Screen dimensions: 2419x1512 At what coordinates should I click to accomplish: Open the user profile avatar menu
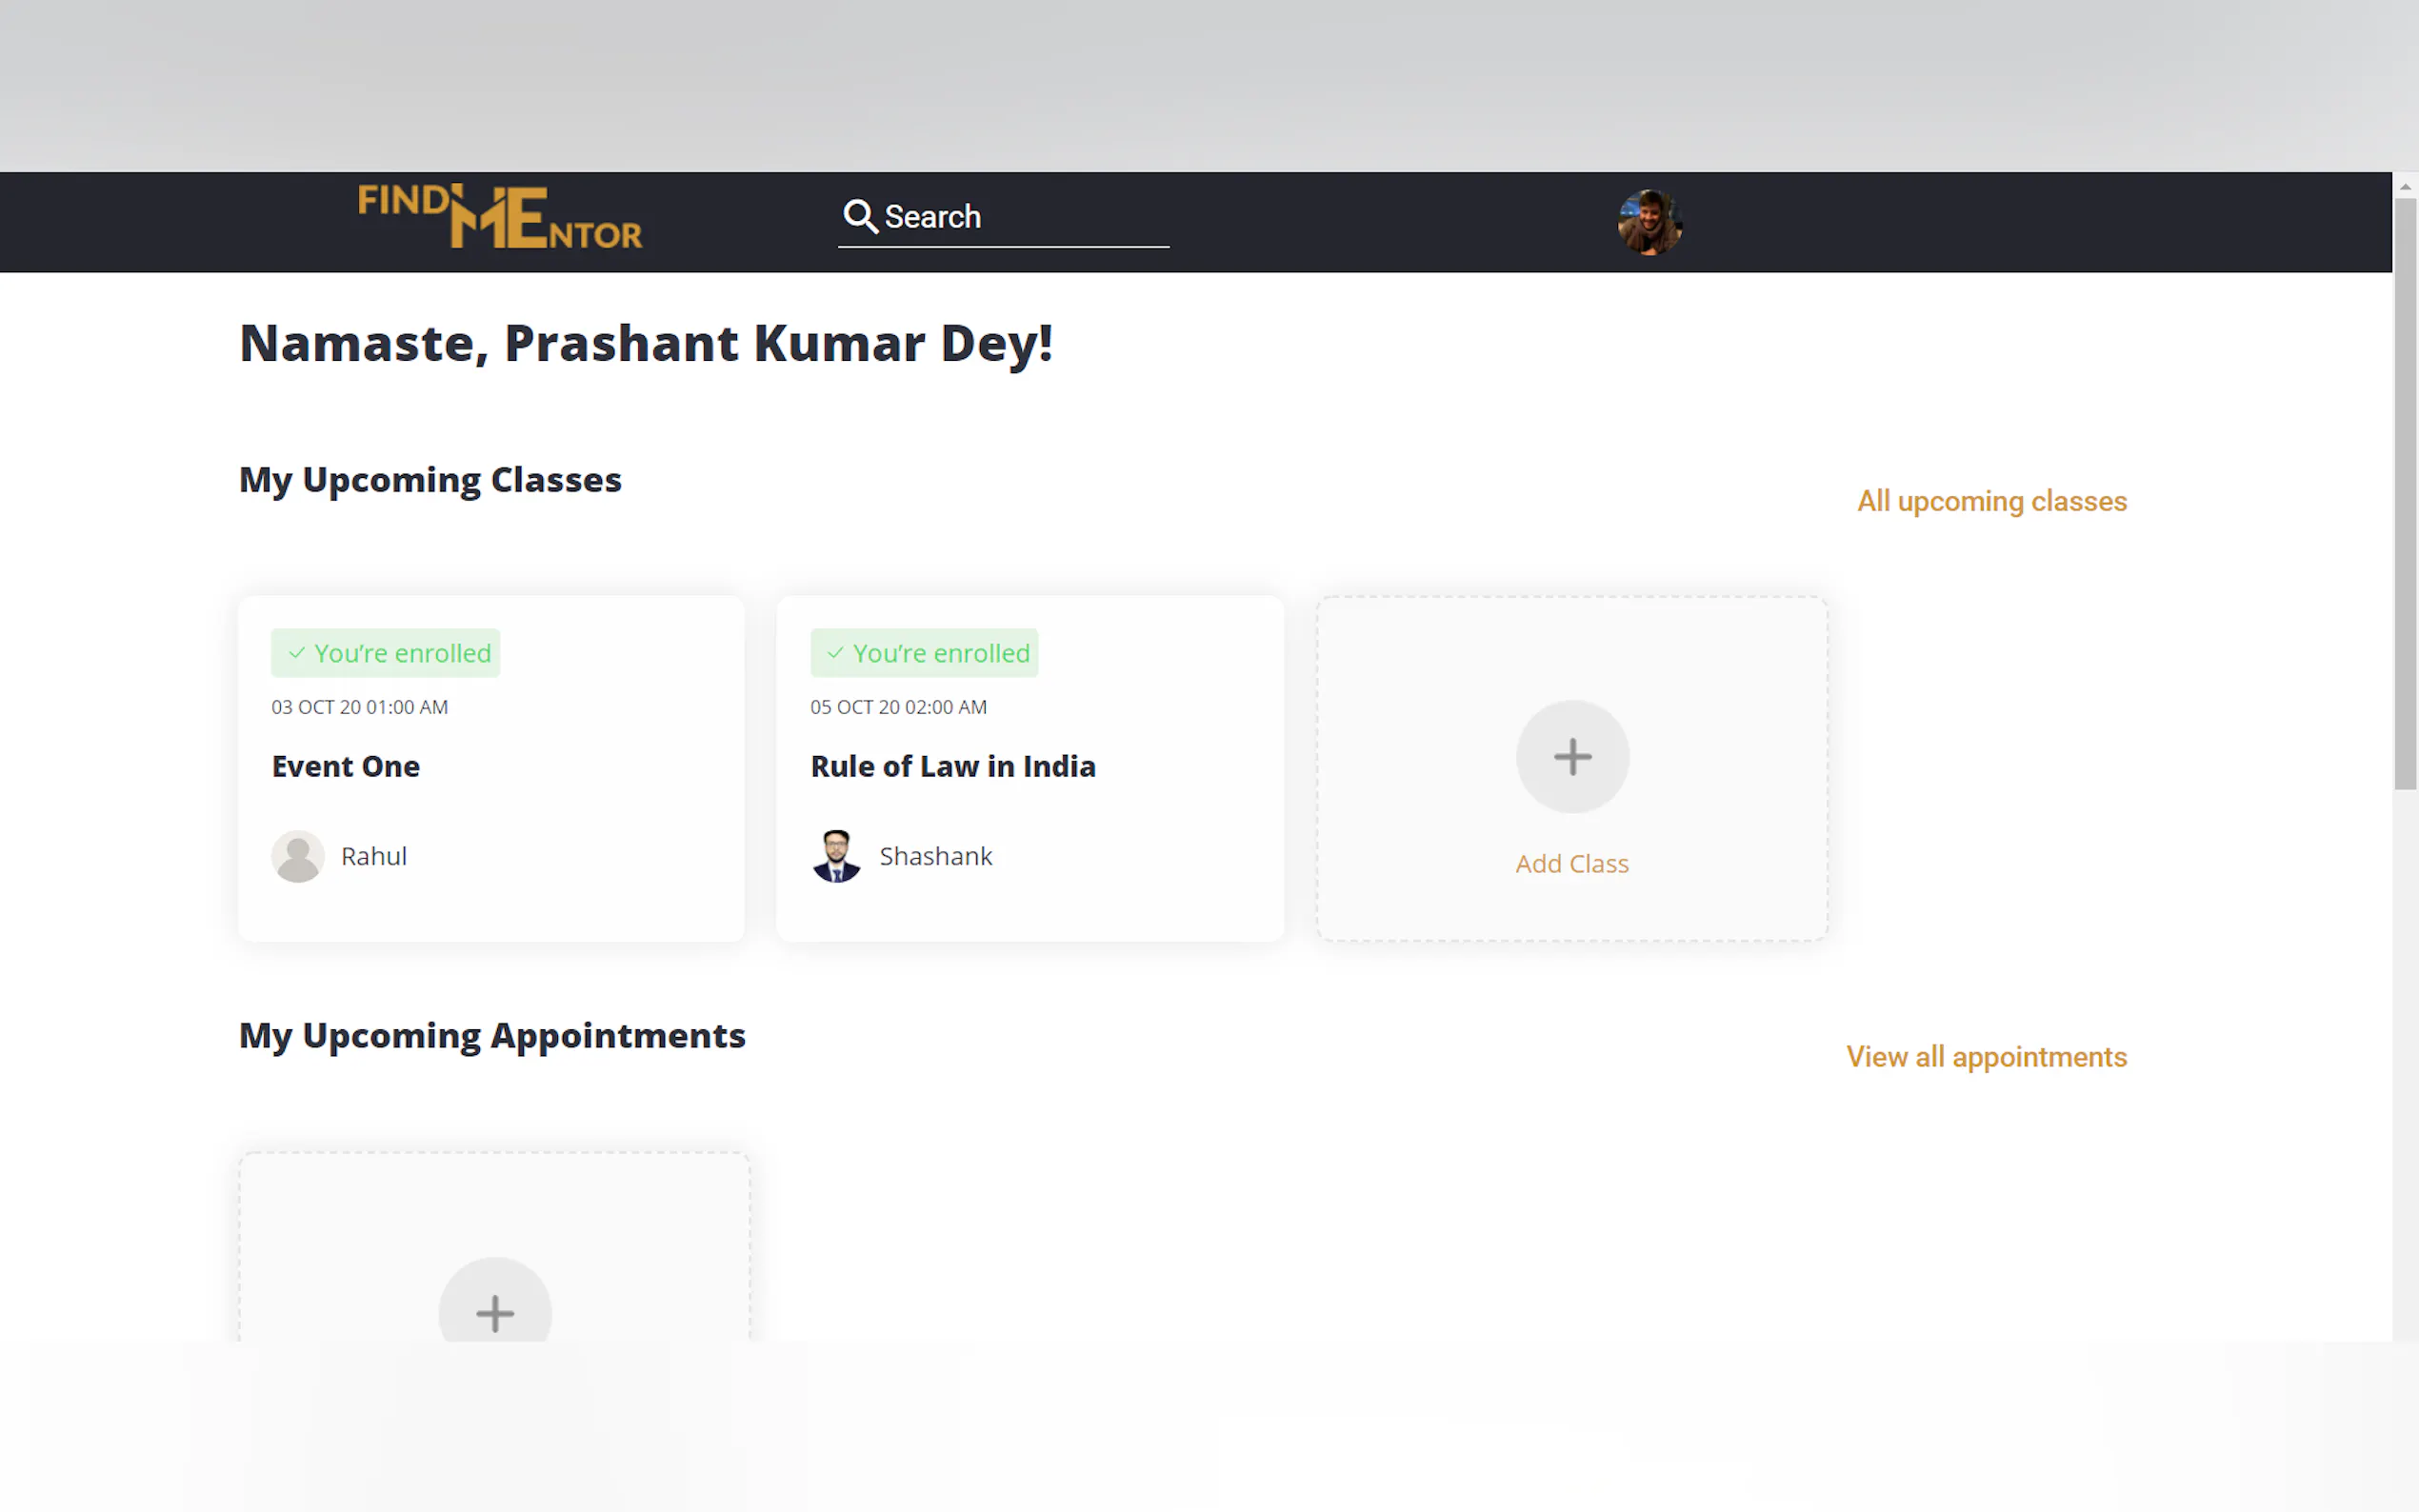pos(1649,222)
